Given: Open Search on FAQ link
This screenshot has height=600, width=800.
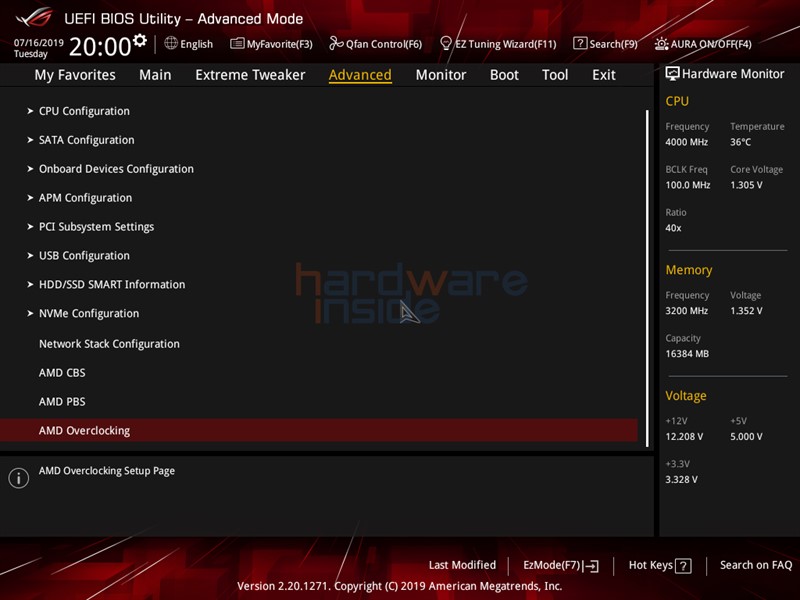Looking at the screenshot, I should point(756,565).
